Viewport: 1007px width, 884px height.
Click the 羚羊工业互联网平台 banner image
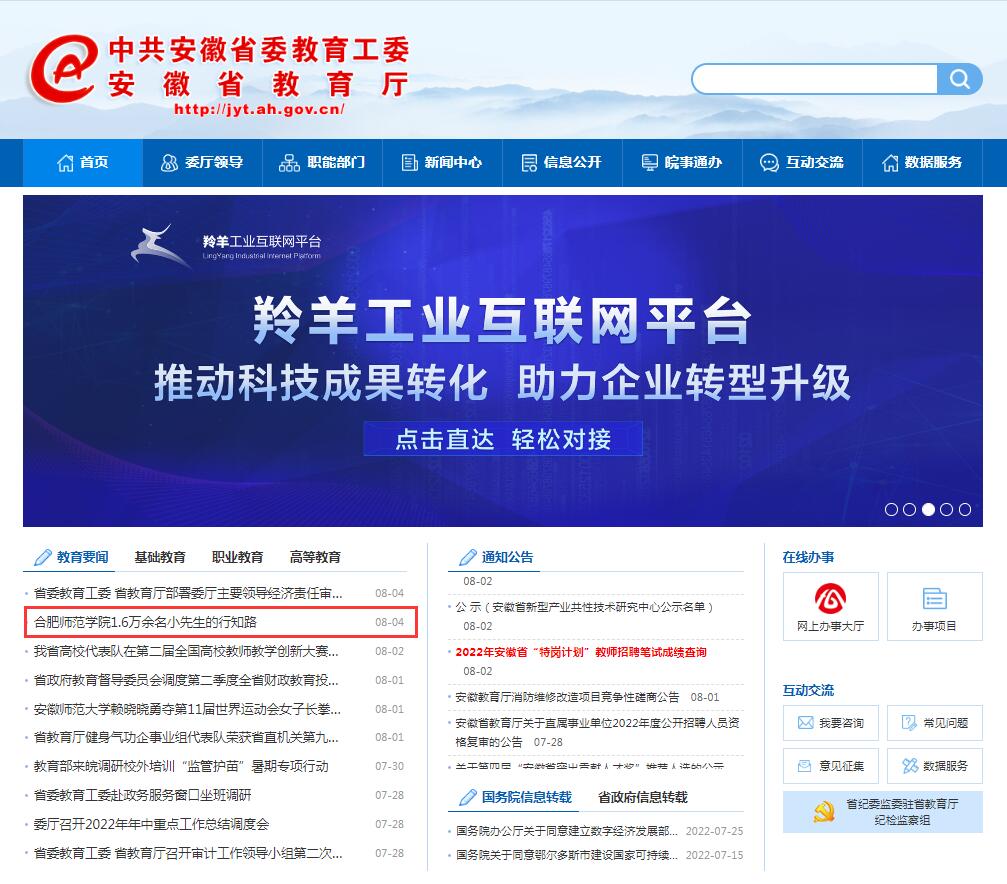502,360
